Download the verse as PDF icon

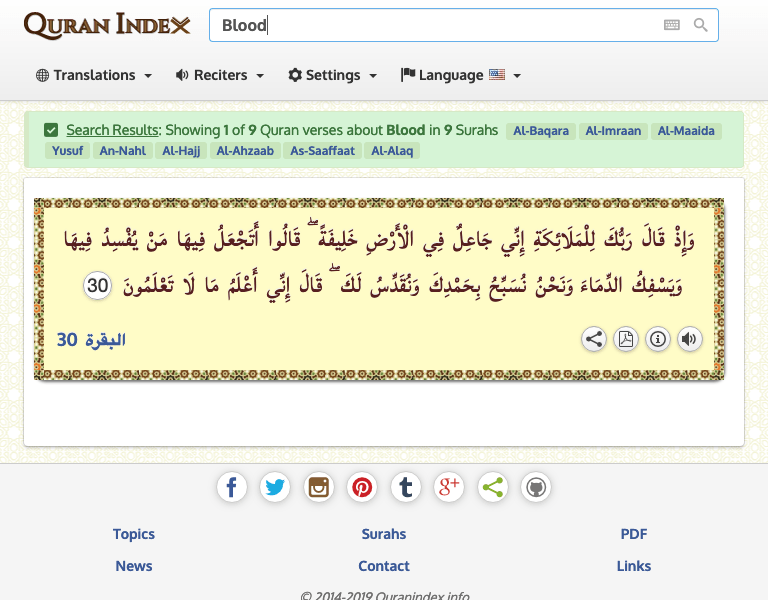pos(625,339)
